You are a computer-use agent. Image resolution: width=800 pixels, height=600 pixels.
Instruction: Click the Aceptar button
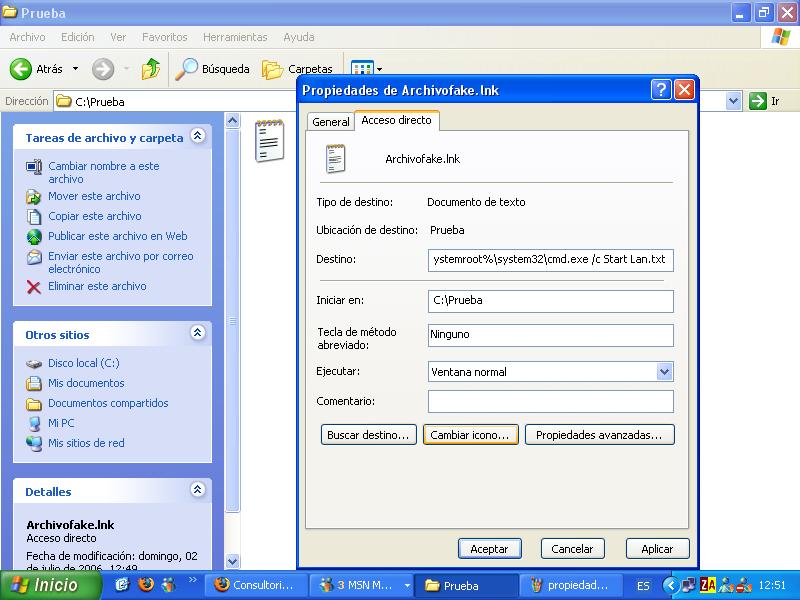[490, 548]
